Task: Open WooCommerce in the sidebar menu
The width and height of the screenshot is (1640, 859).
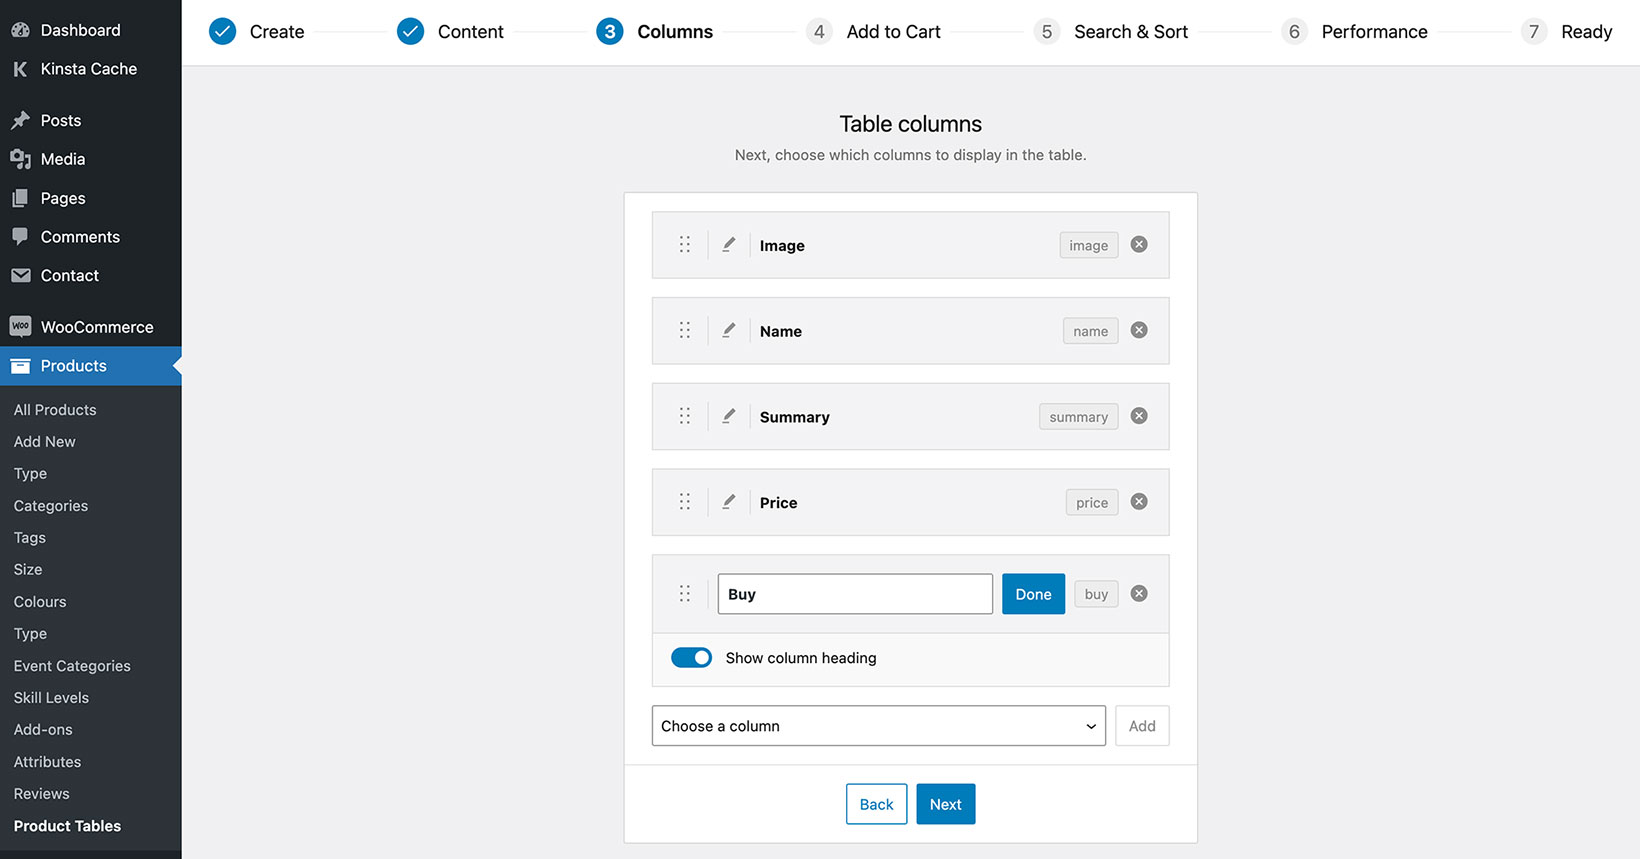Action: pyautogui.click(x=96, y=327)
